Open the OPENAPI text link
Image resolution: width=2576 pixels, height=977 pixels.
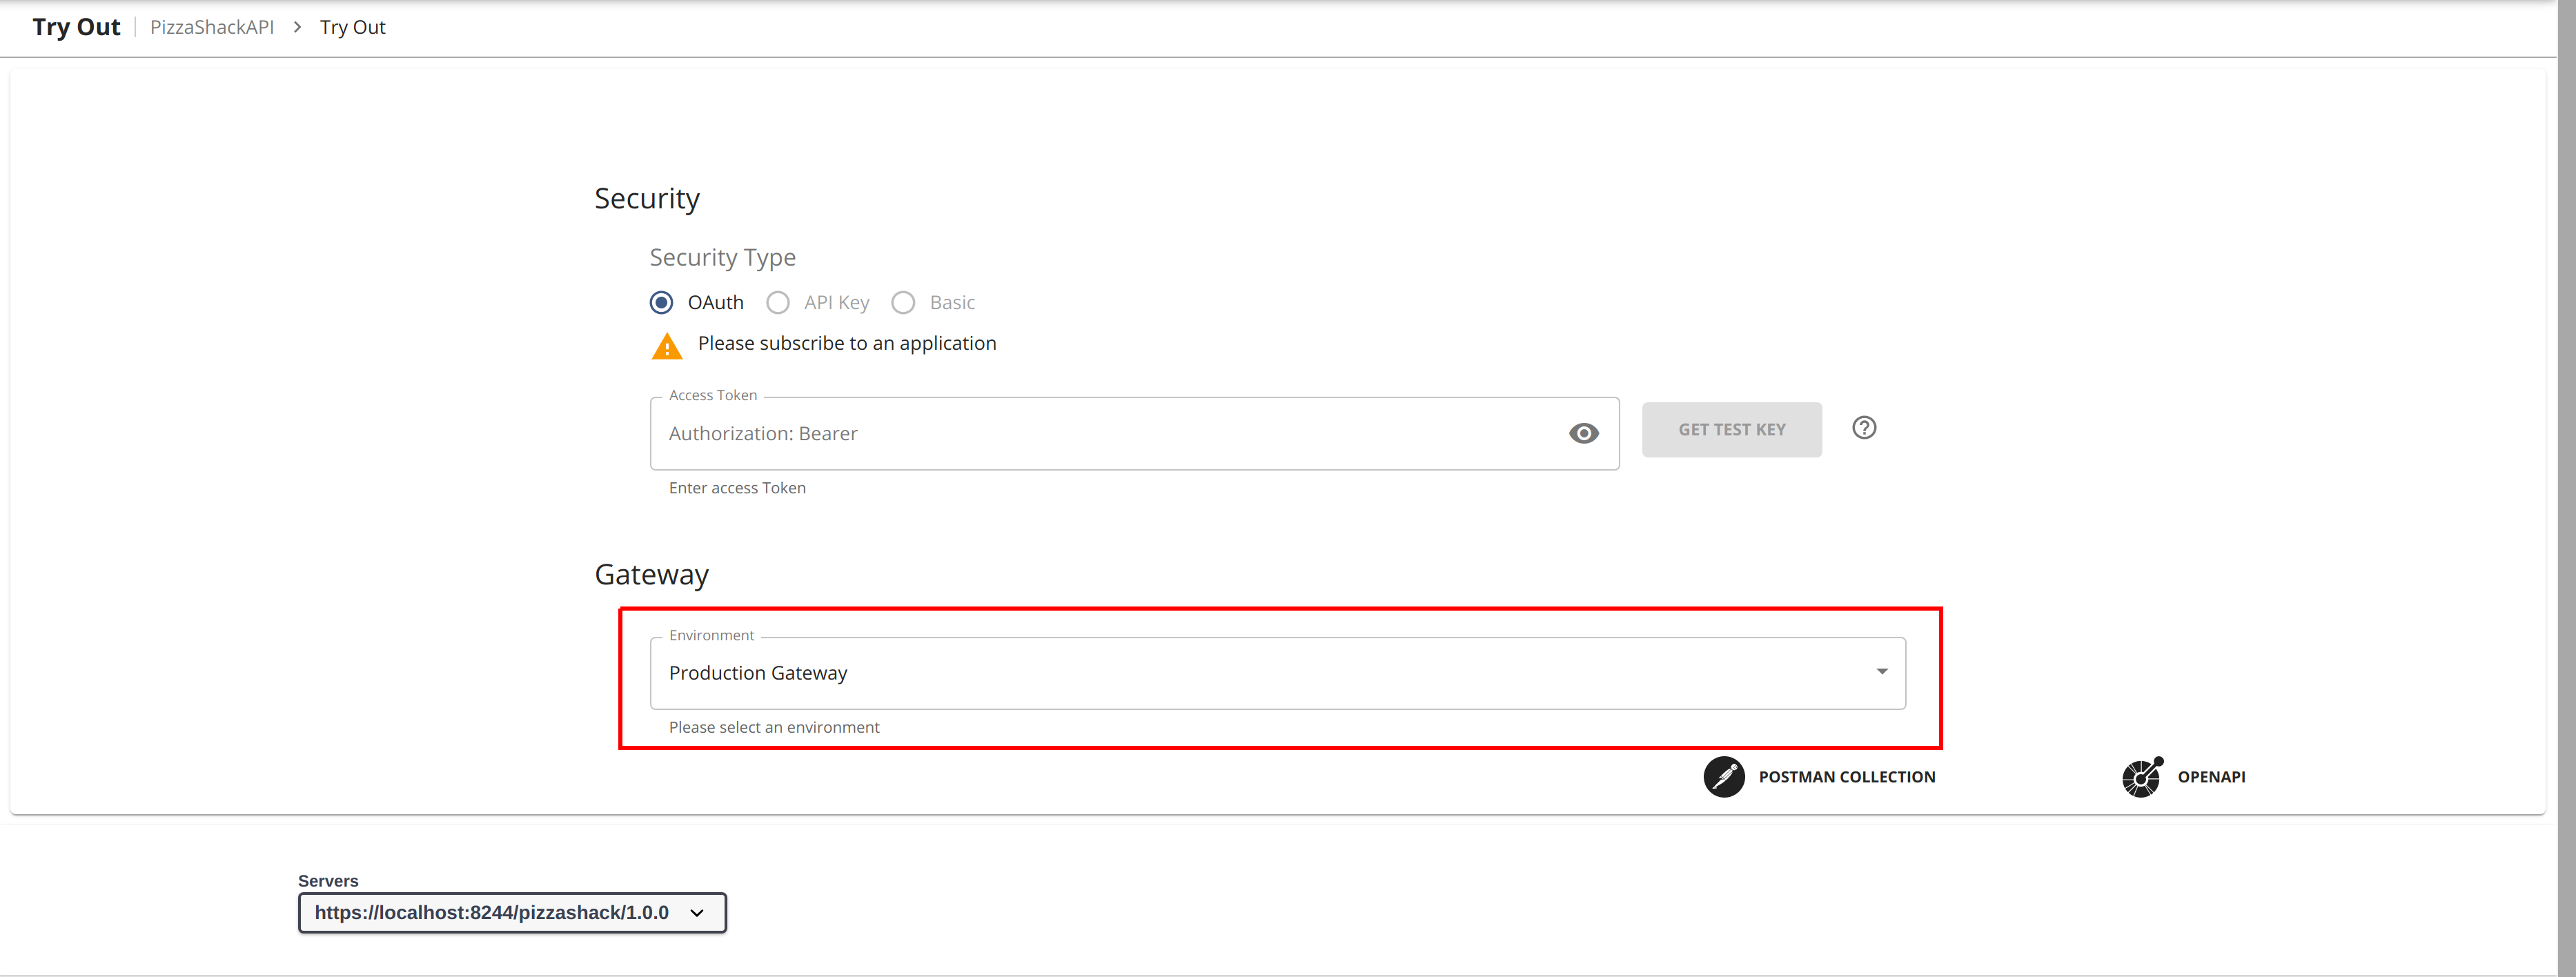pyautogui.click(x=2210, y=777)
